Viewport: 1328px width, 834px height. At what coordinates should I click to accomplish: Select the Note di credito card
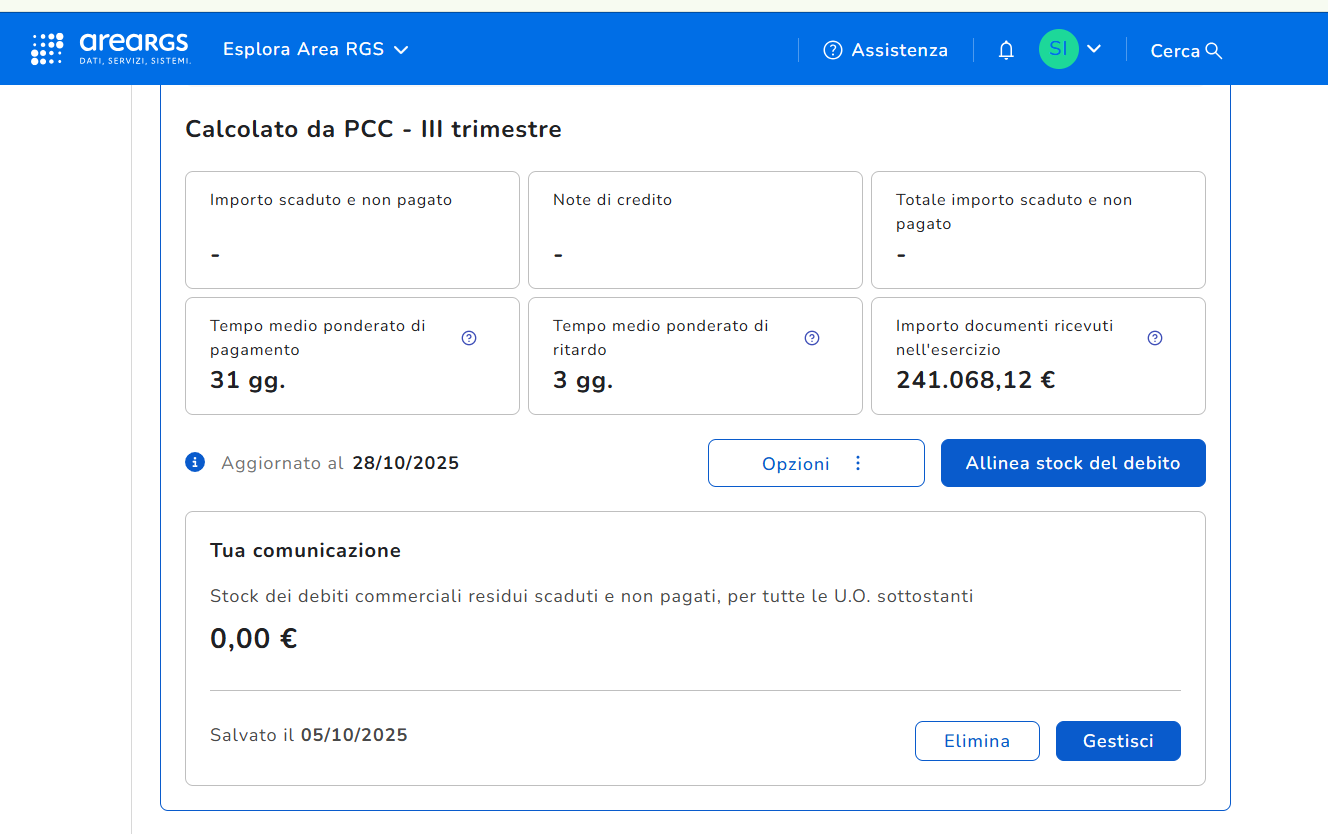tap(695, 230)
